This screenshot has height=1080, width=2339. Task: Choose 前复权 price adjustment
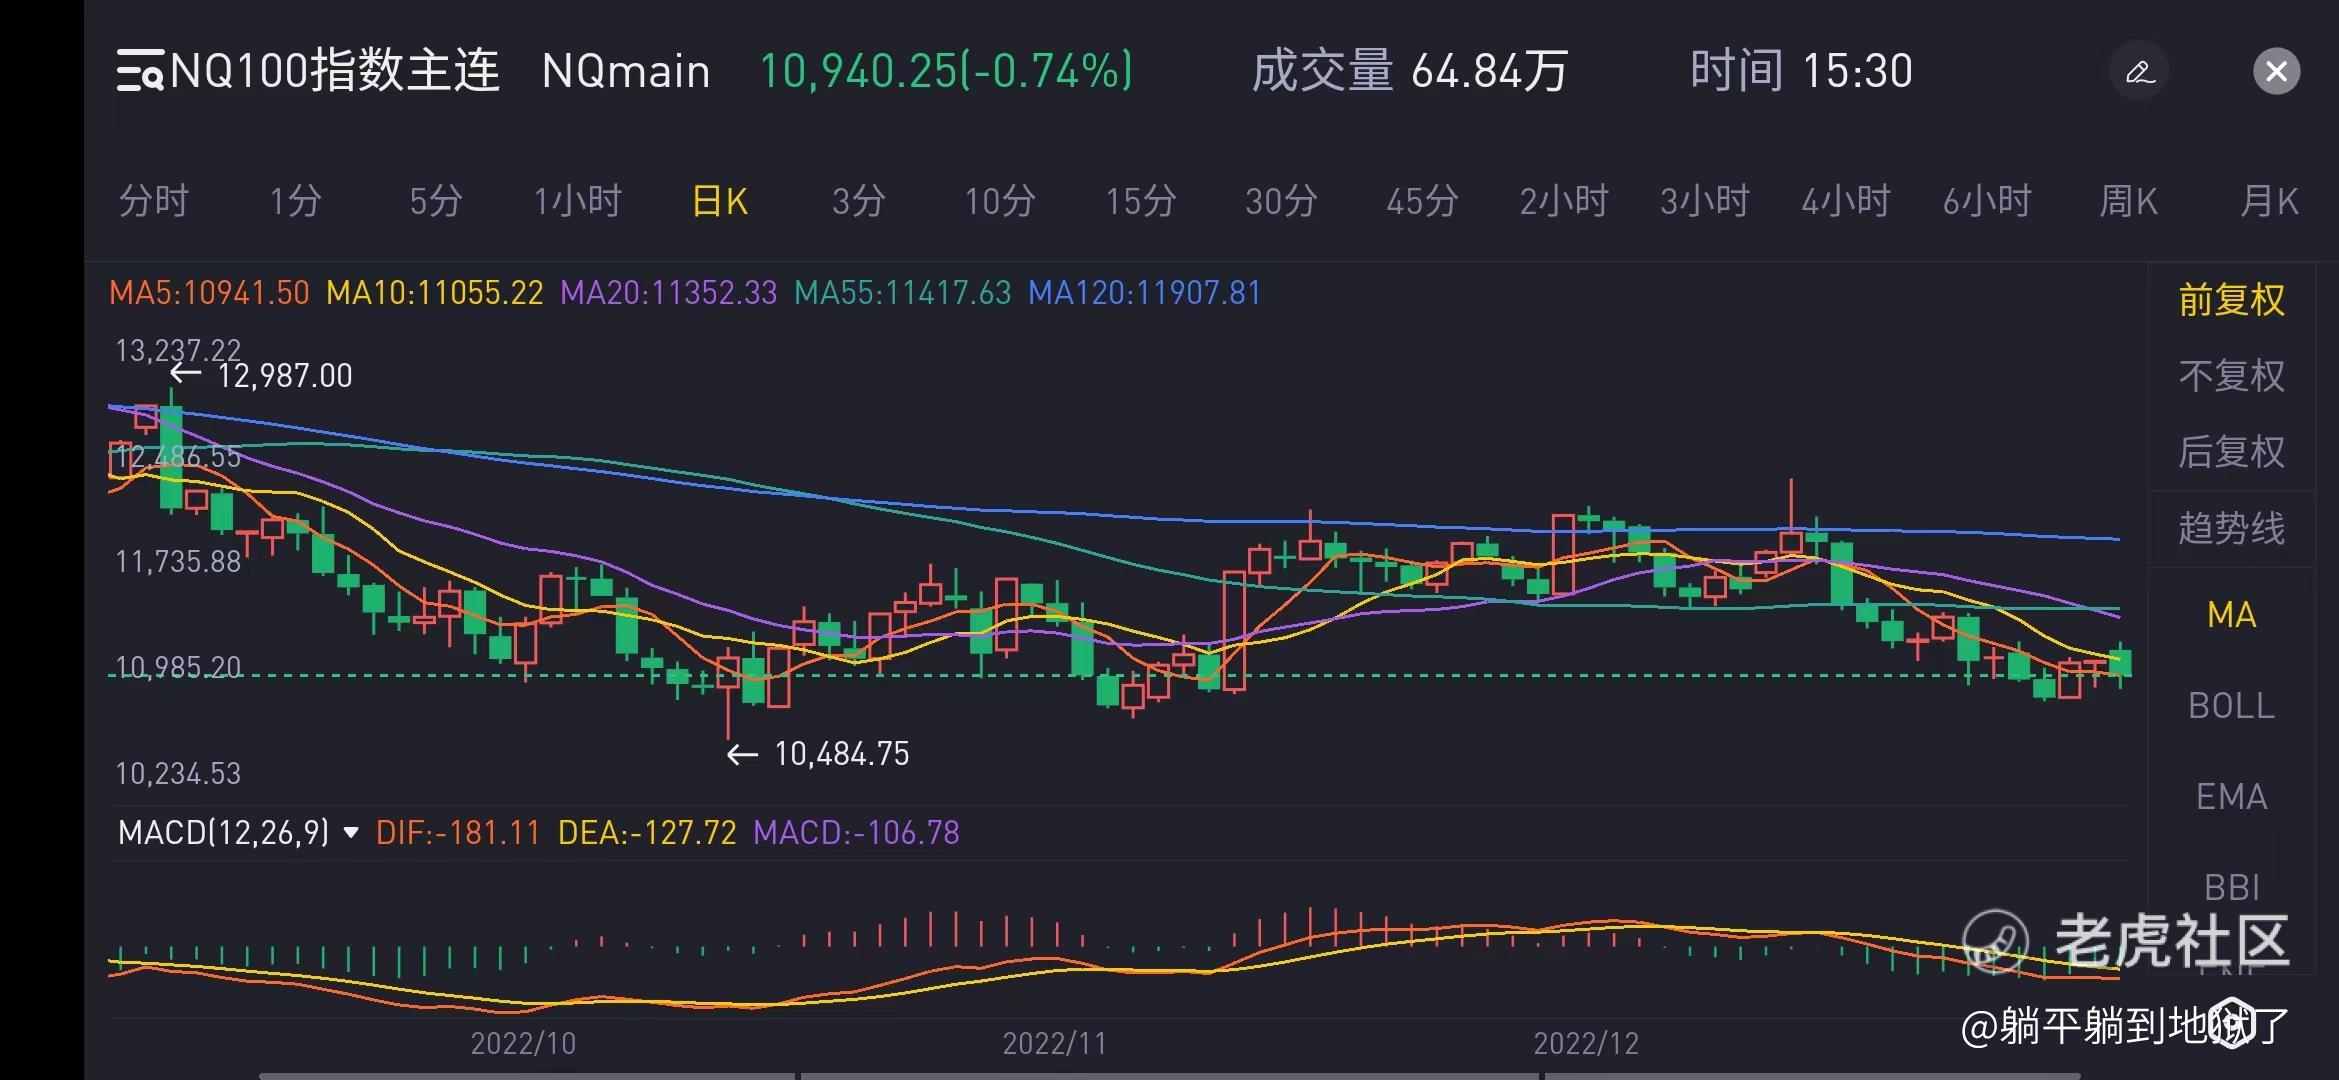(x=2231, y=299)
